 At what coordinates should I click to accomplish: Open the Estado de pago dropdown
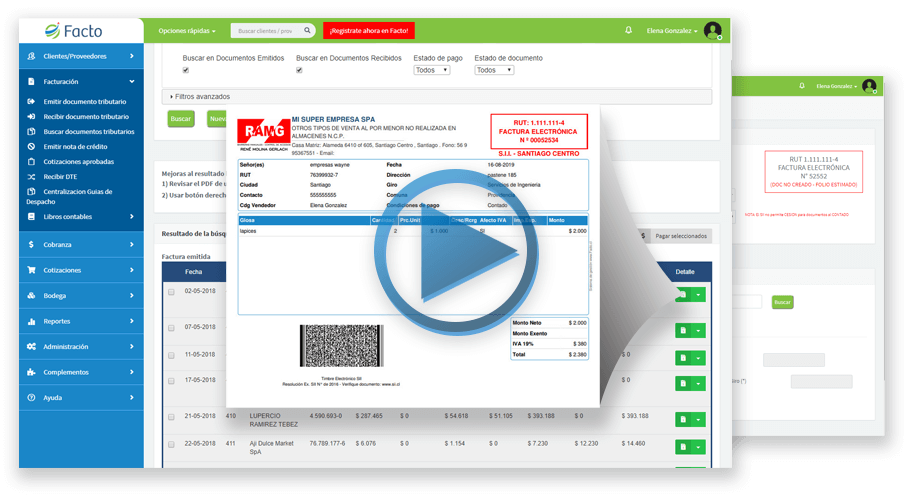coord(431,70)
